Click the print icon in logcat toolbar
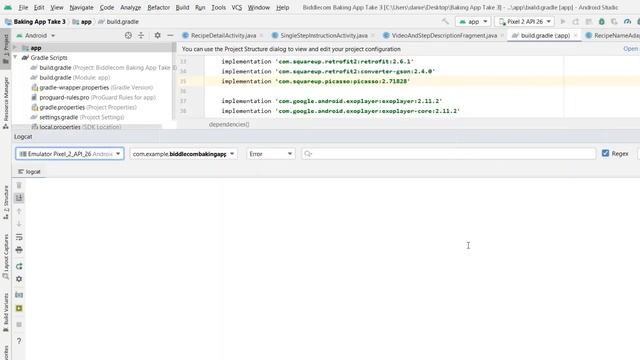640x360 pixels. point(19,250)
